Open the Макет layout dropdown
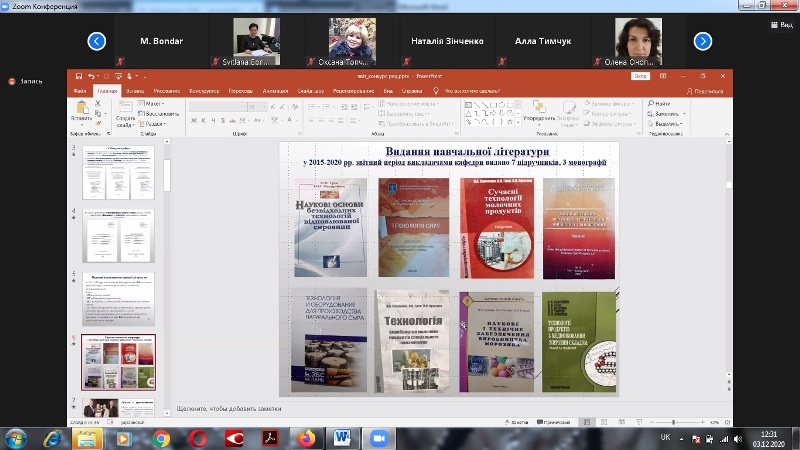 tap(153, 103)
